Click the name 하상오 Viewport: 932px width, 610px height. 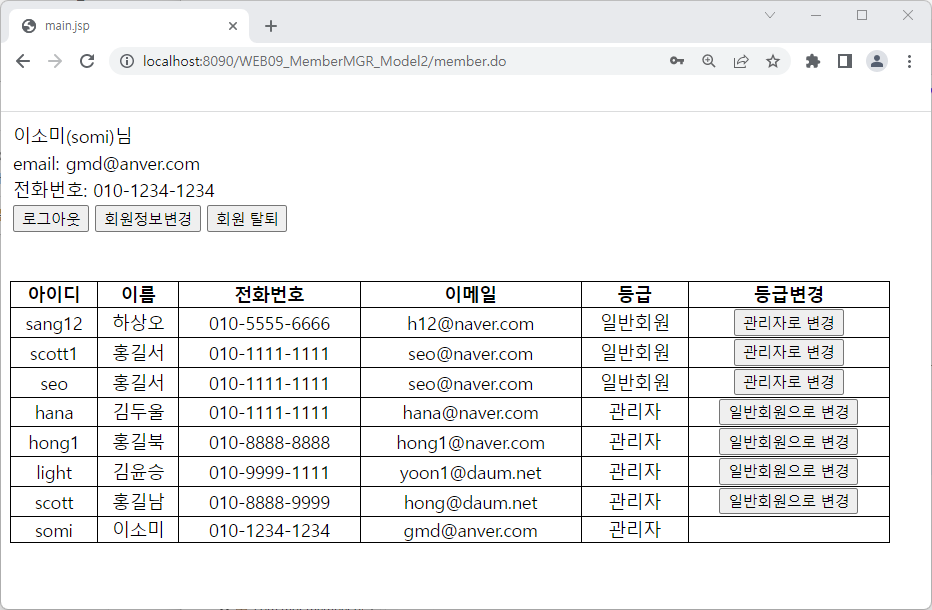click(x=138, y=323)
